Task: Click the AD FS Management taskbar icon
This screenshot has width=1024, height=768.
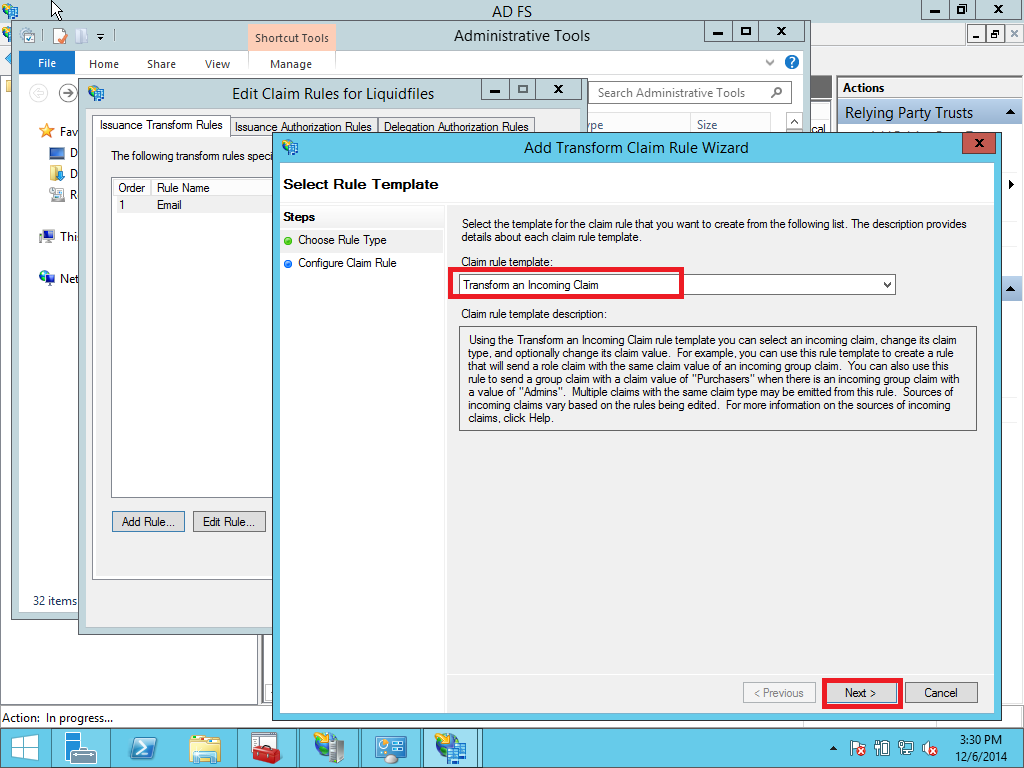Action: tap(449, 748)
